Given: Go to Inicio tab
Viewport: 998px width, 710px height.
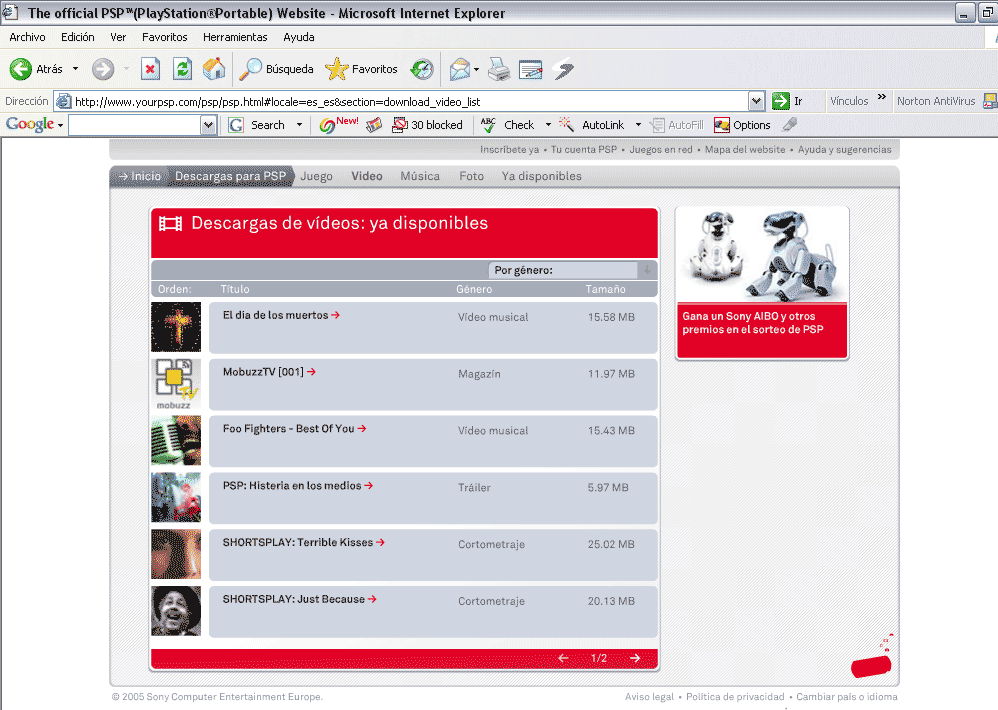Looking at the screenshot, I should point(140,176).
